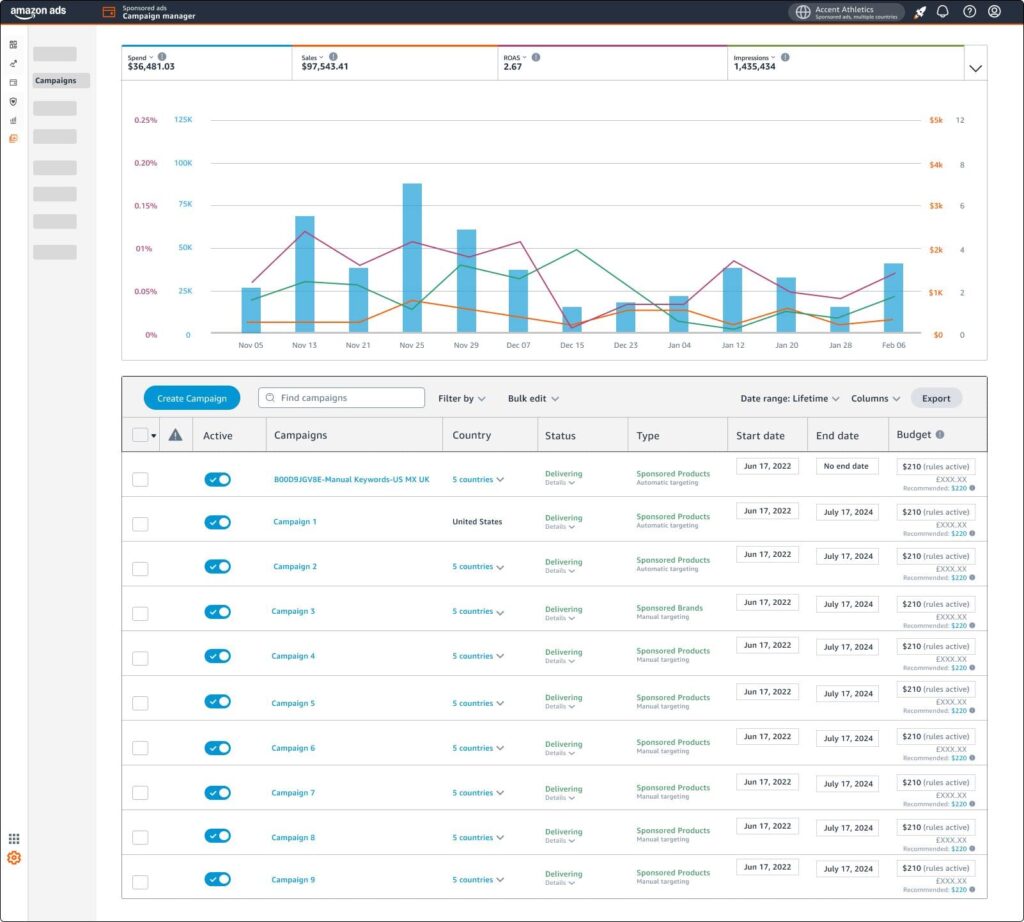
Task: Open the Columns dropdown
Action: [x=874, y=398]
